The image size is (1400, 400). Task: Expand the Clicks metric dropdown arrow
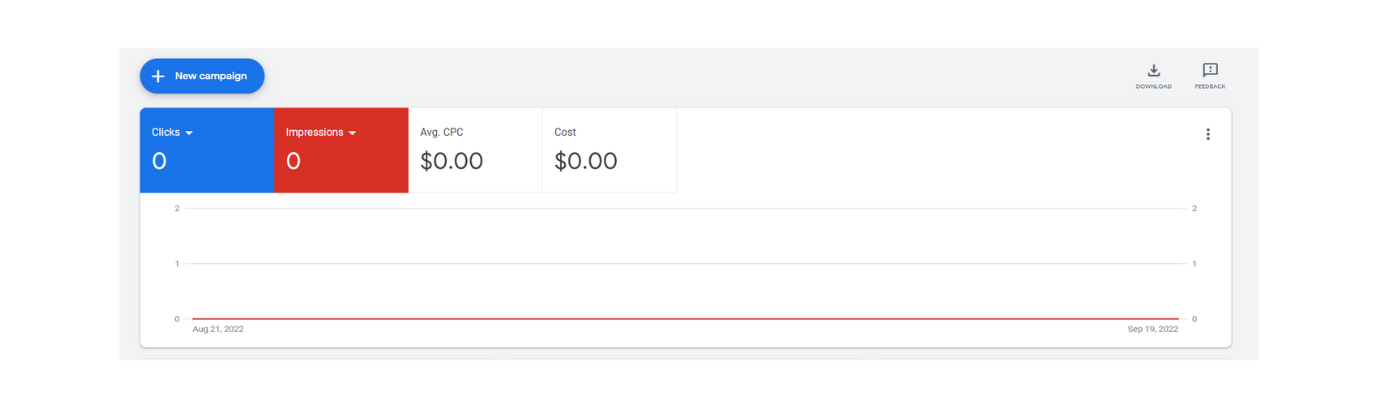[x=188, y=133]
